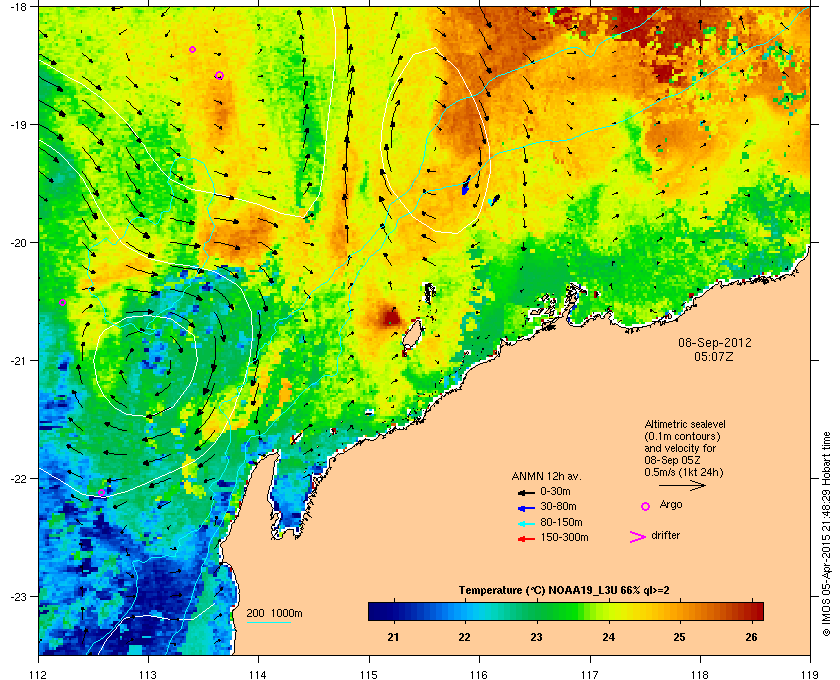
Task: Click the blue 30-80m arrow legend icon
Action: point(526,507)
